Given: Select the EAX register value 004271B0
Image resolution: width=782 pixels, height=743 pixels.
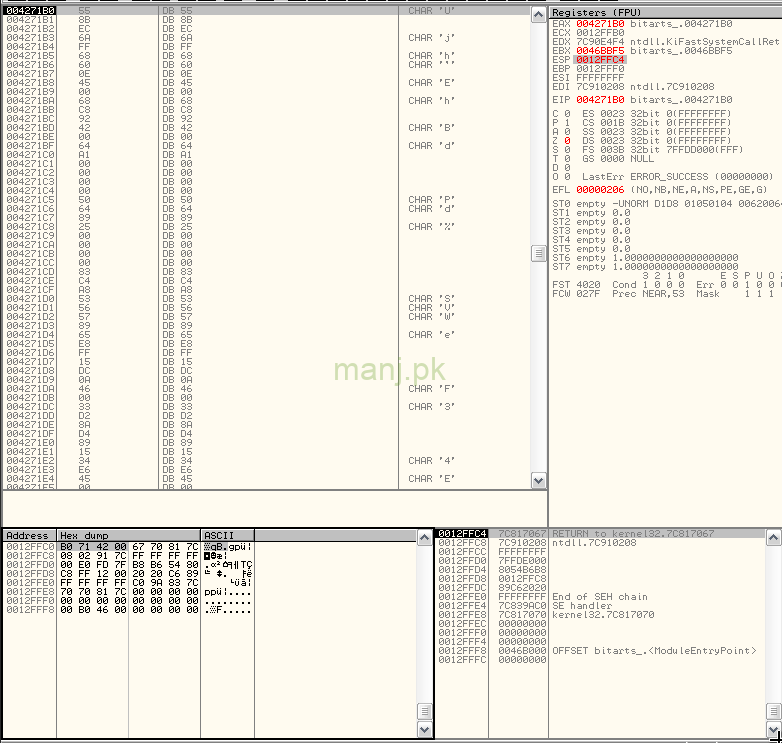Looking at the screenshot, I should click(x=598, y=23).
